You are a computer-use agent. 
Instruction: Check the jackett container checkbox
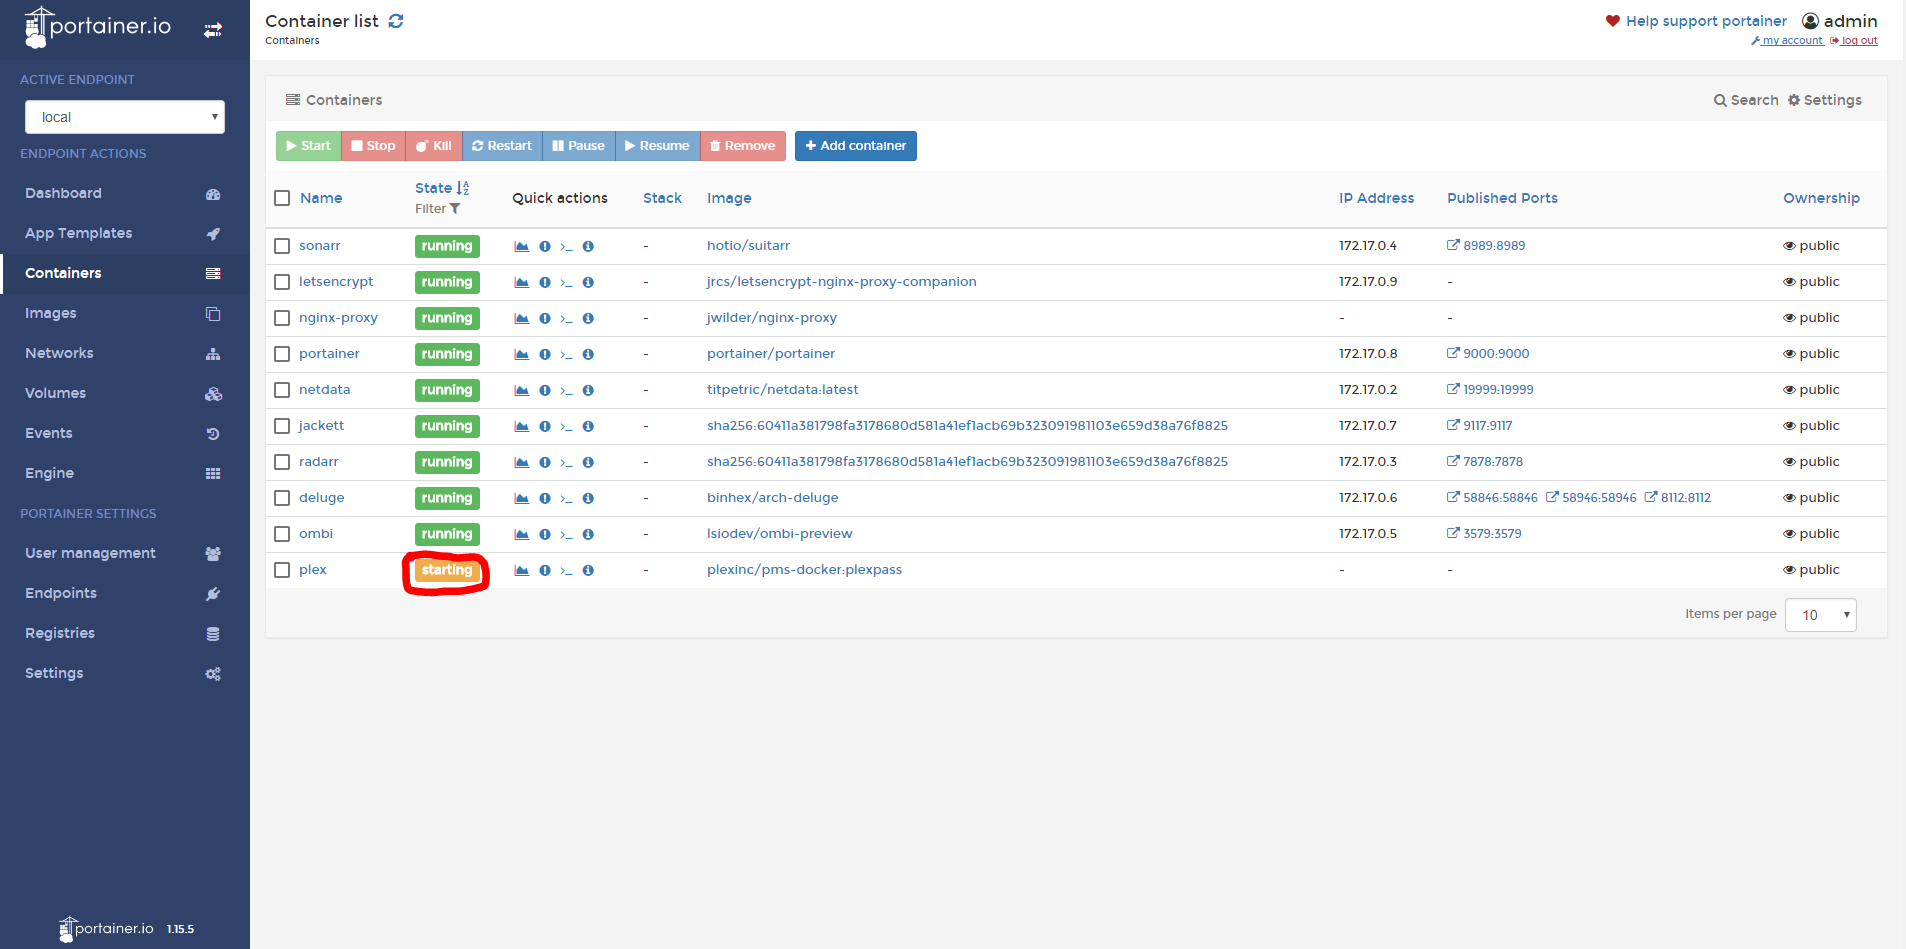(x=282, y=426)
